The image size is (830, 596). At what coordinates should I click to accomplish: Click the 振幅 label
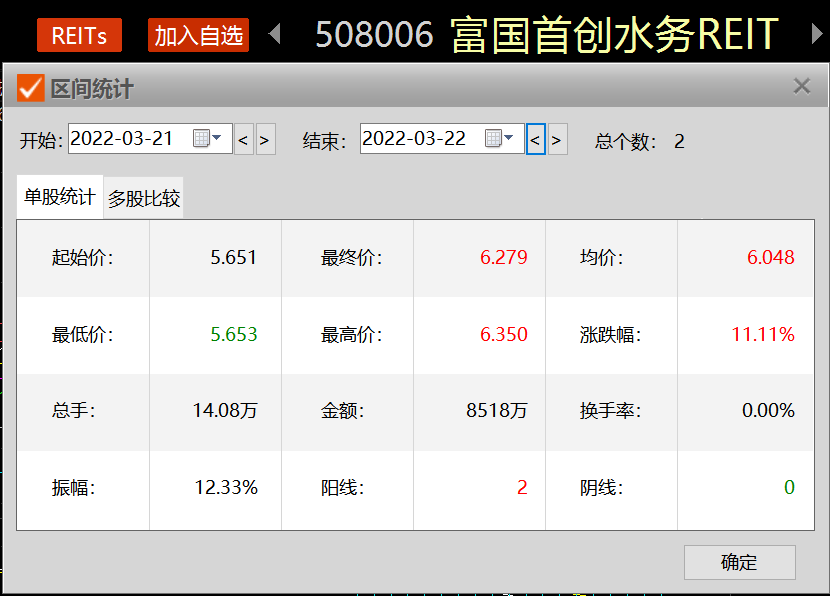(x=74, y=487)
